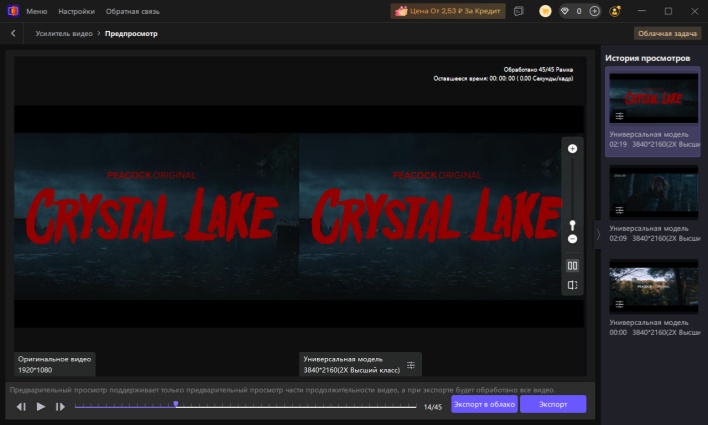Click the 02:19 history entry text
The image size is (708, 425).
point(654,140)
